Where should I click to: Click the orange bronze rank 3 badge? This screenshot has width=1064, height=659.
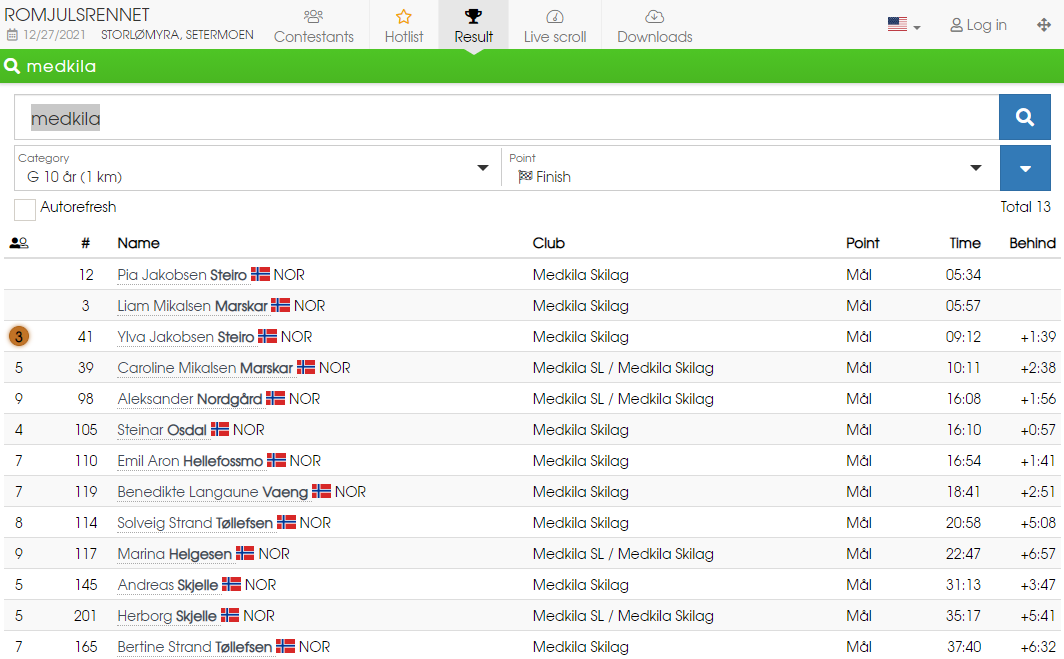click(x=19, y=337)
